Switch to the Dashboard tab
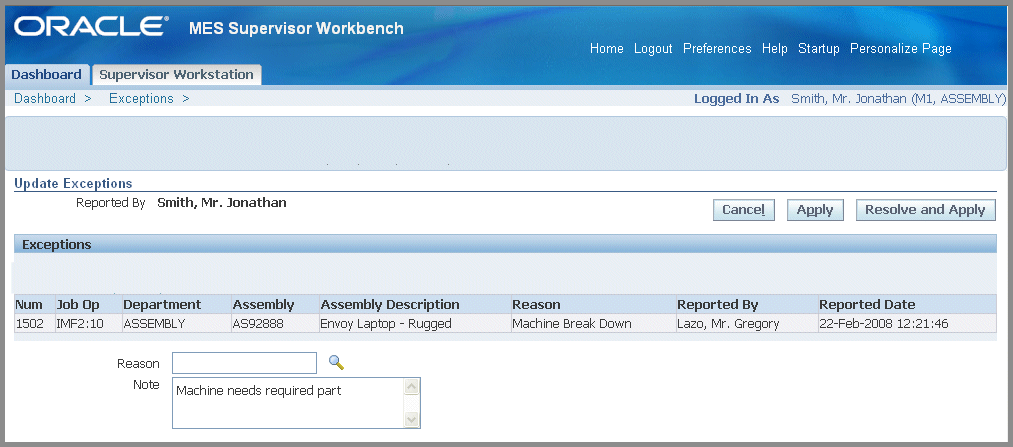The width and height of the screenshot is (1013, 447). 47,75
